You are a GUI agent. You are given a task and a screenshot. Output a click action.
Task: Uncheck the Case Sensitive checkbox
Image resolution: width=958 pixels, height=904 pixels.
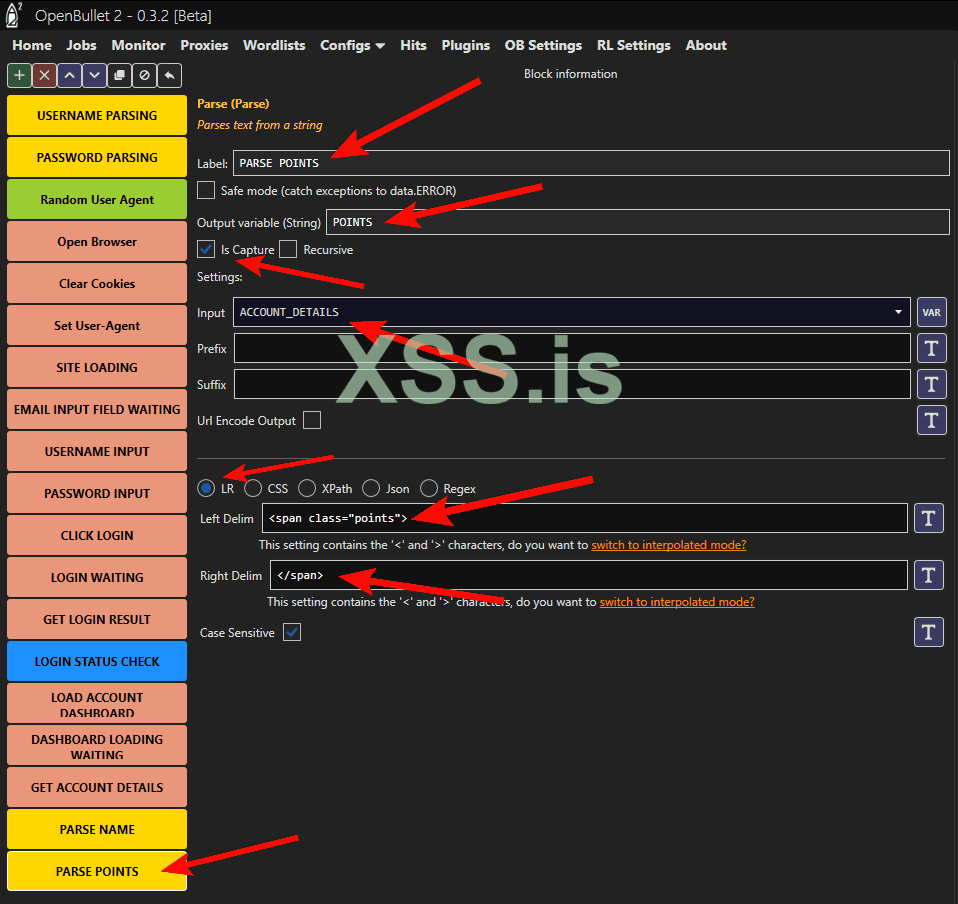tap(292, 632)
